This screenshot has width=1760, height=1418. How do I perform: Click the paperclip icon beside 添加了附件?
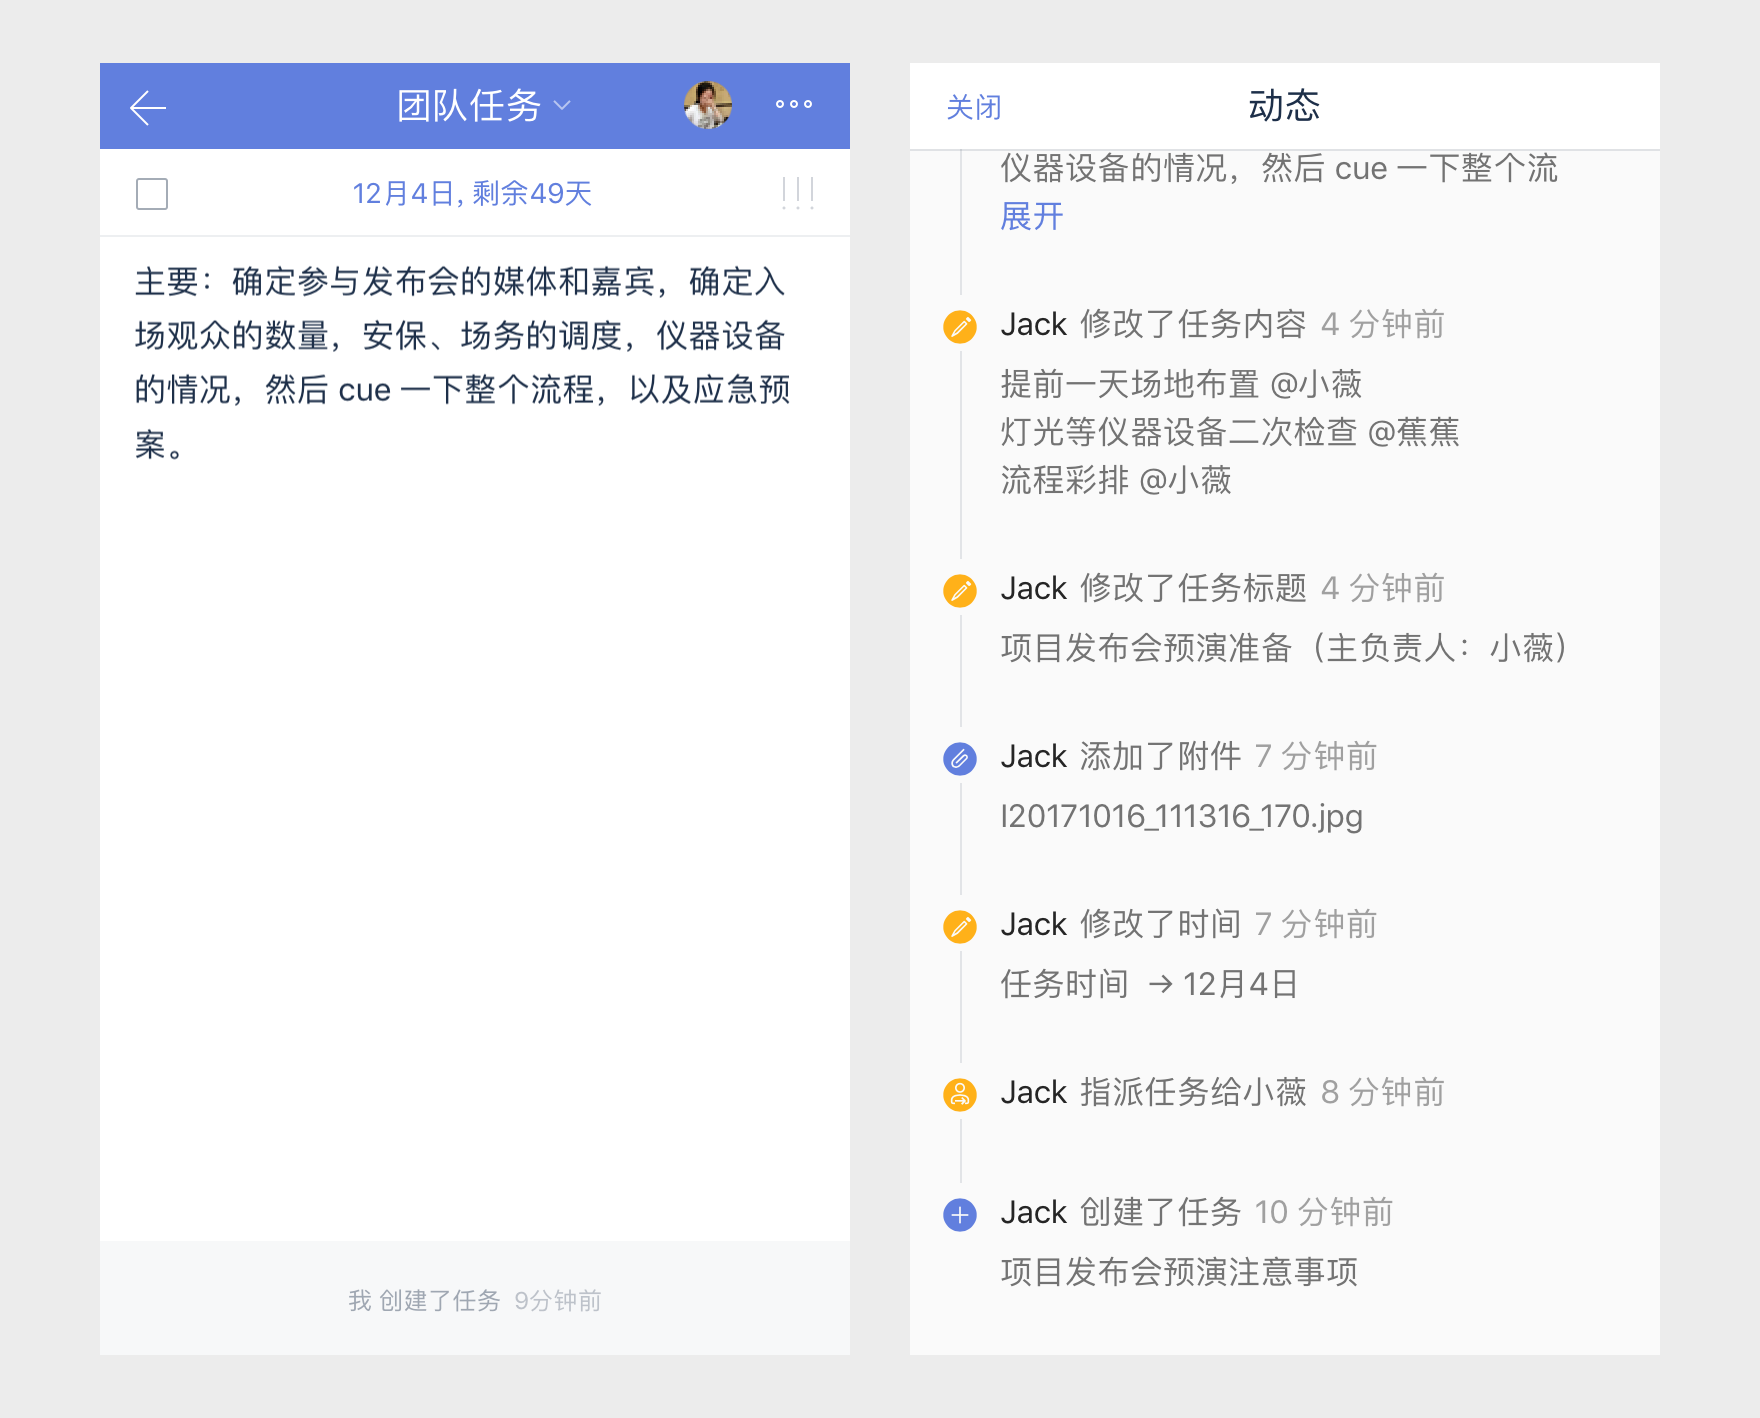960,758
